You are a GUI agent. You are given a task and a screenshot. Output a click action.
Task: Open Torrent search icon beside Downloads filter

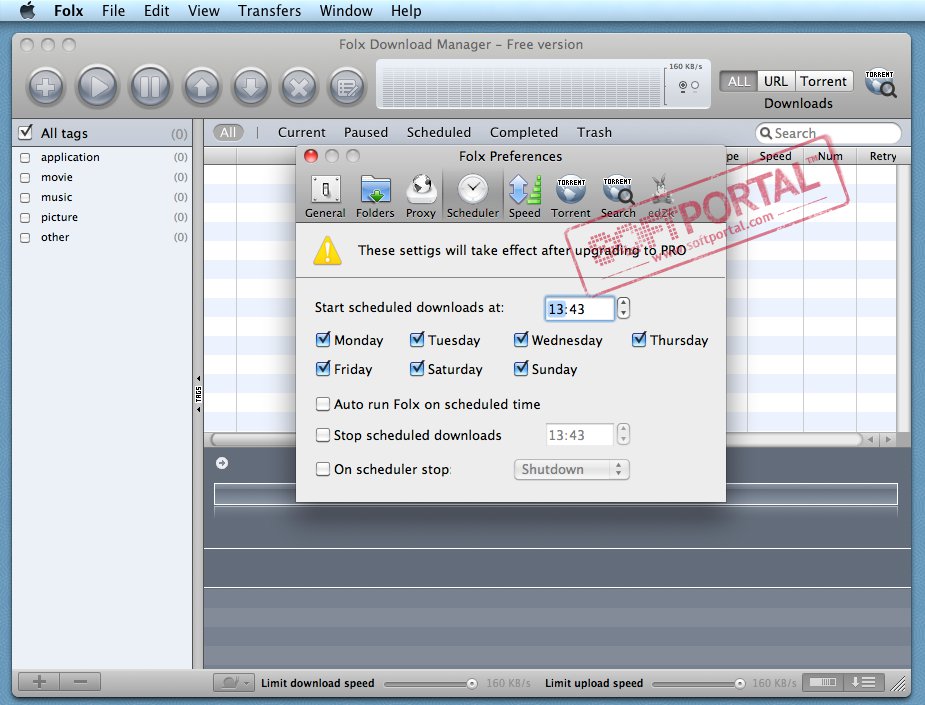click(x=880, y=83)
